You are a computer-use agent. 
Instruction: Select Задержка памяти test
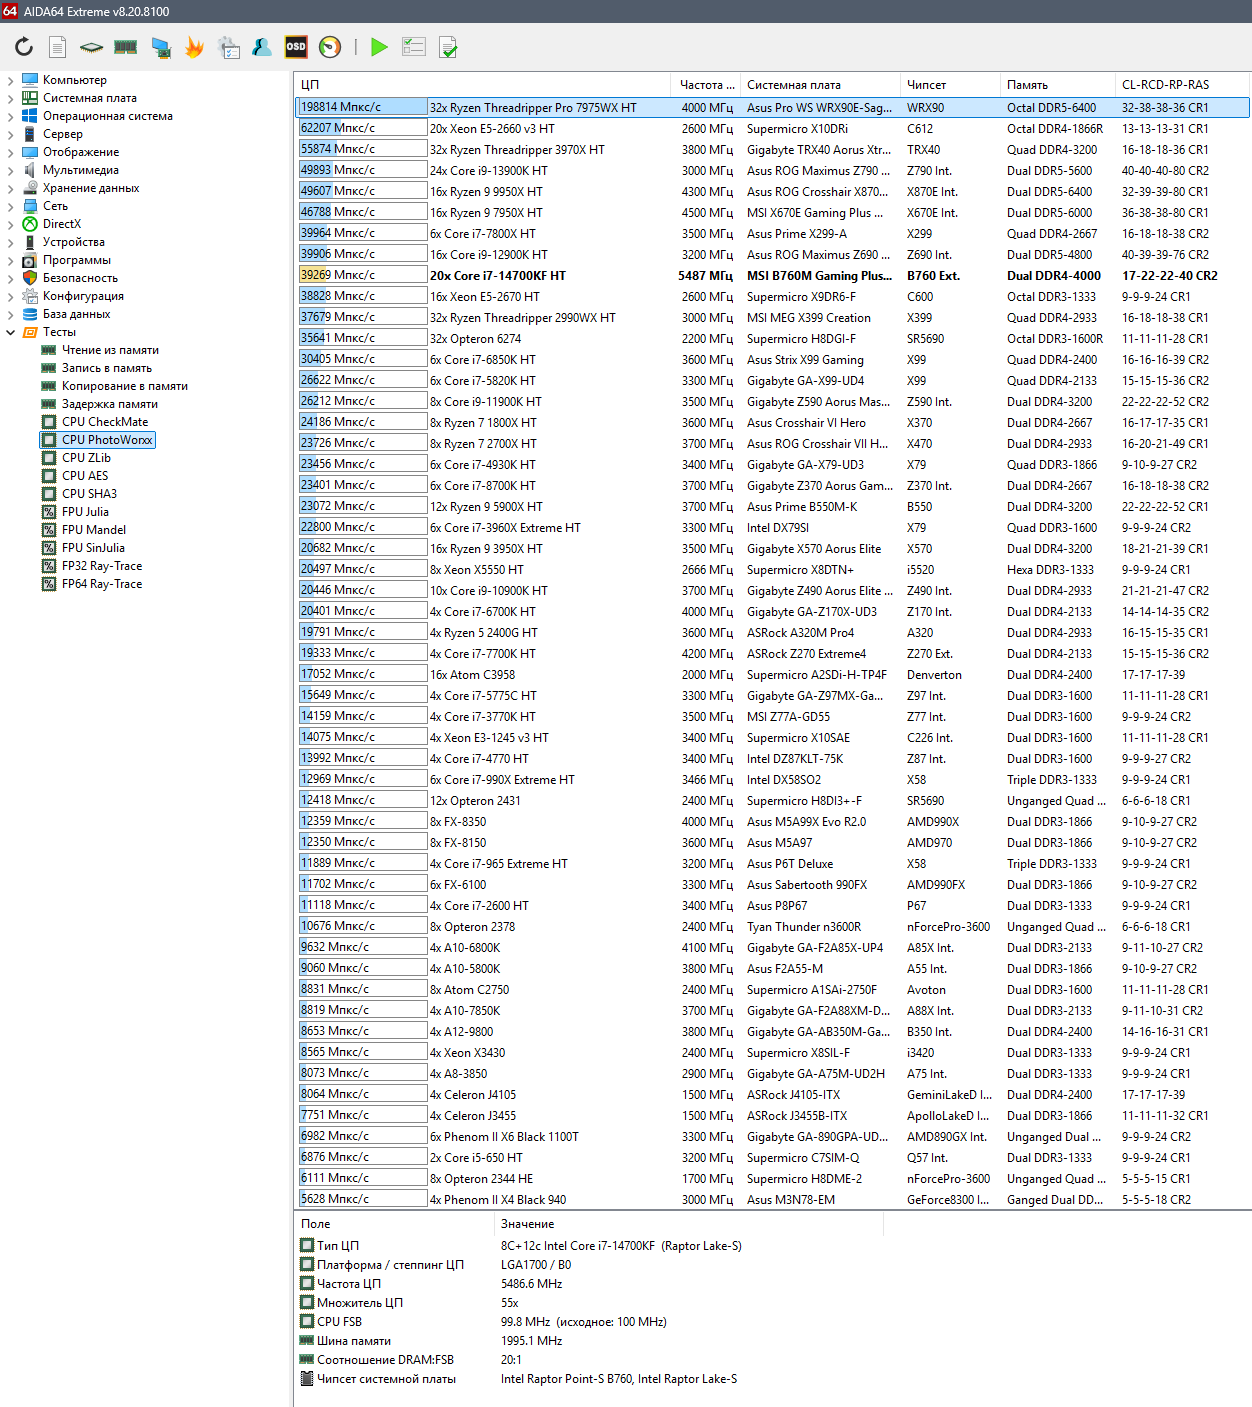110,404
